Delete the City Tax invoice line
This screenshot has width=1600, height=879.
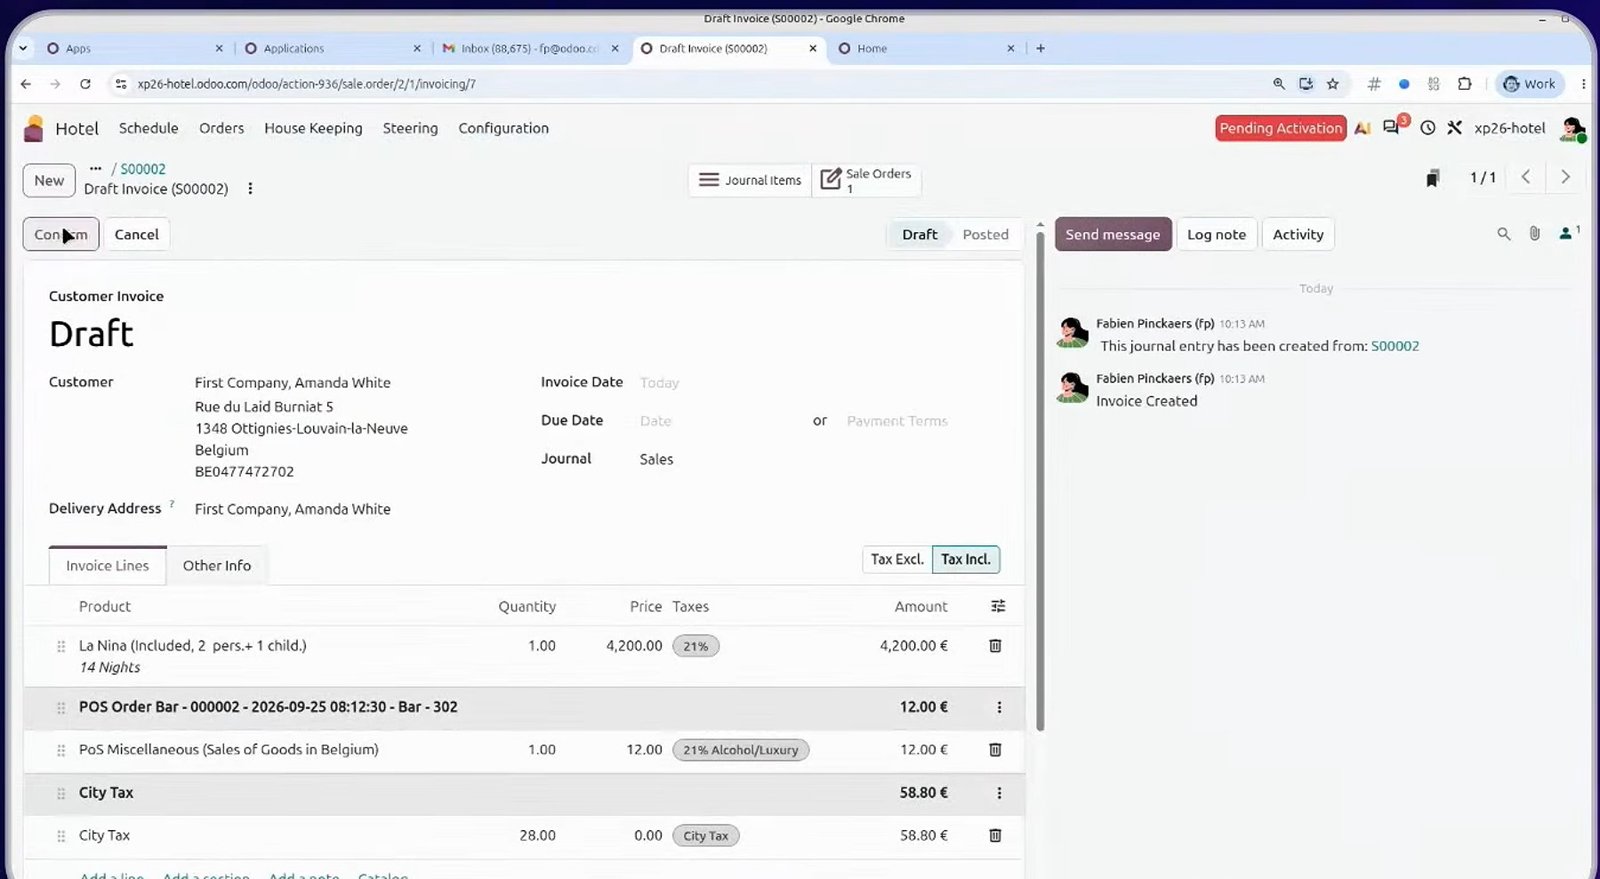coord(995,836)
